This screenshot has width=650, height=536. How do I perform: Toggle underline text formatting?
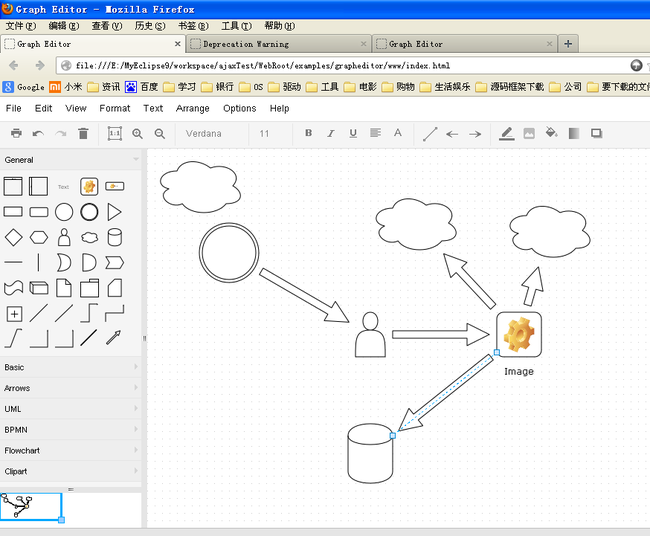click(353, 133)
